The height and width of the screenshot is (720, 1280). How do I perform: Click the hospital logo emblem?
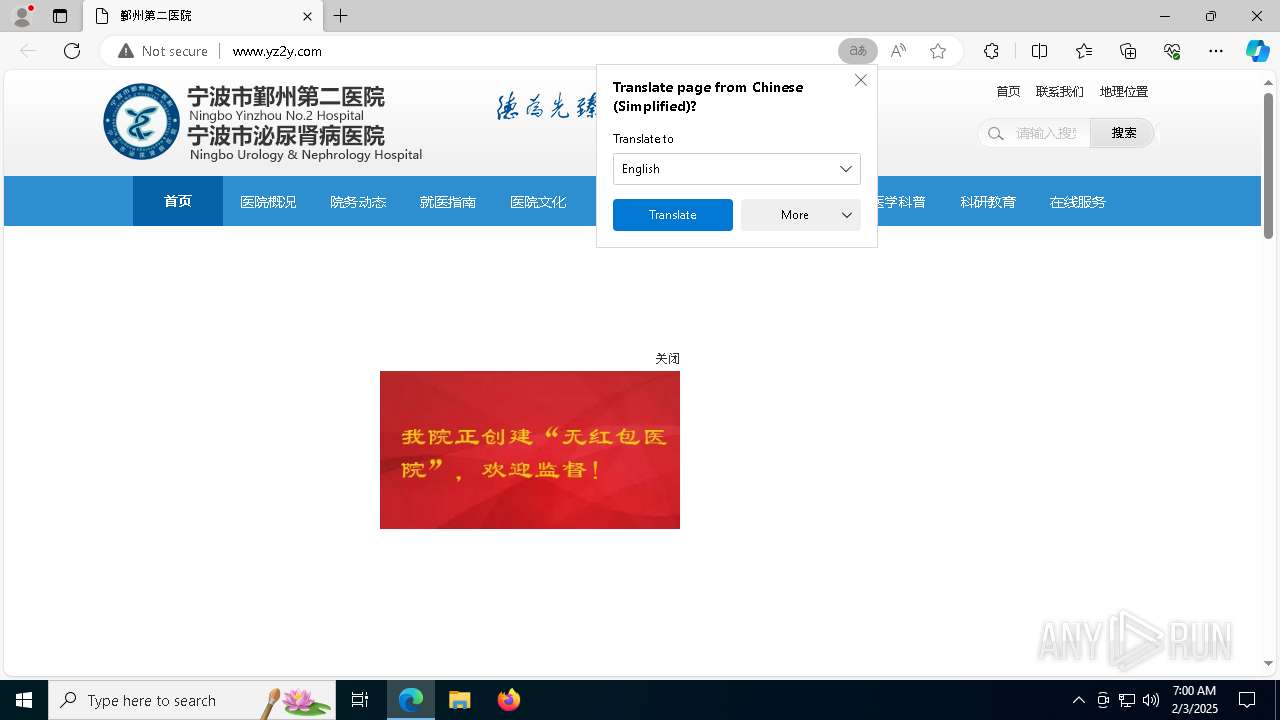point(142,122)
